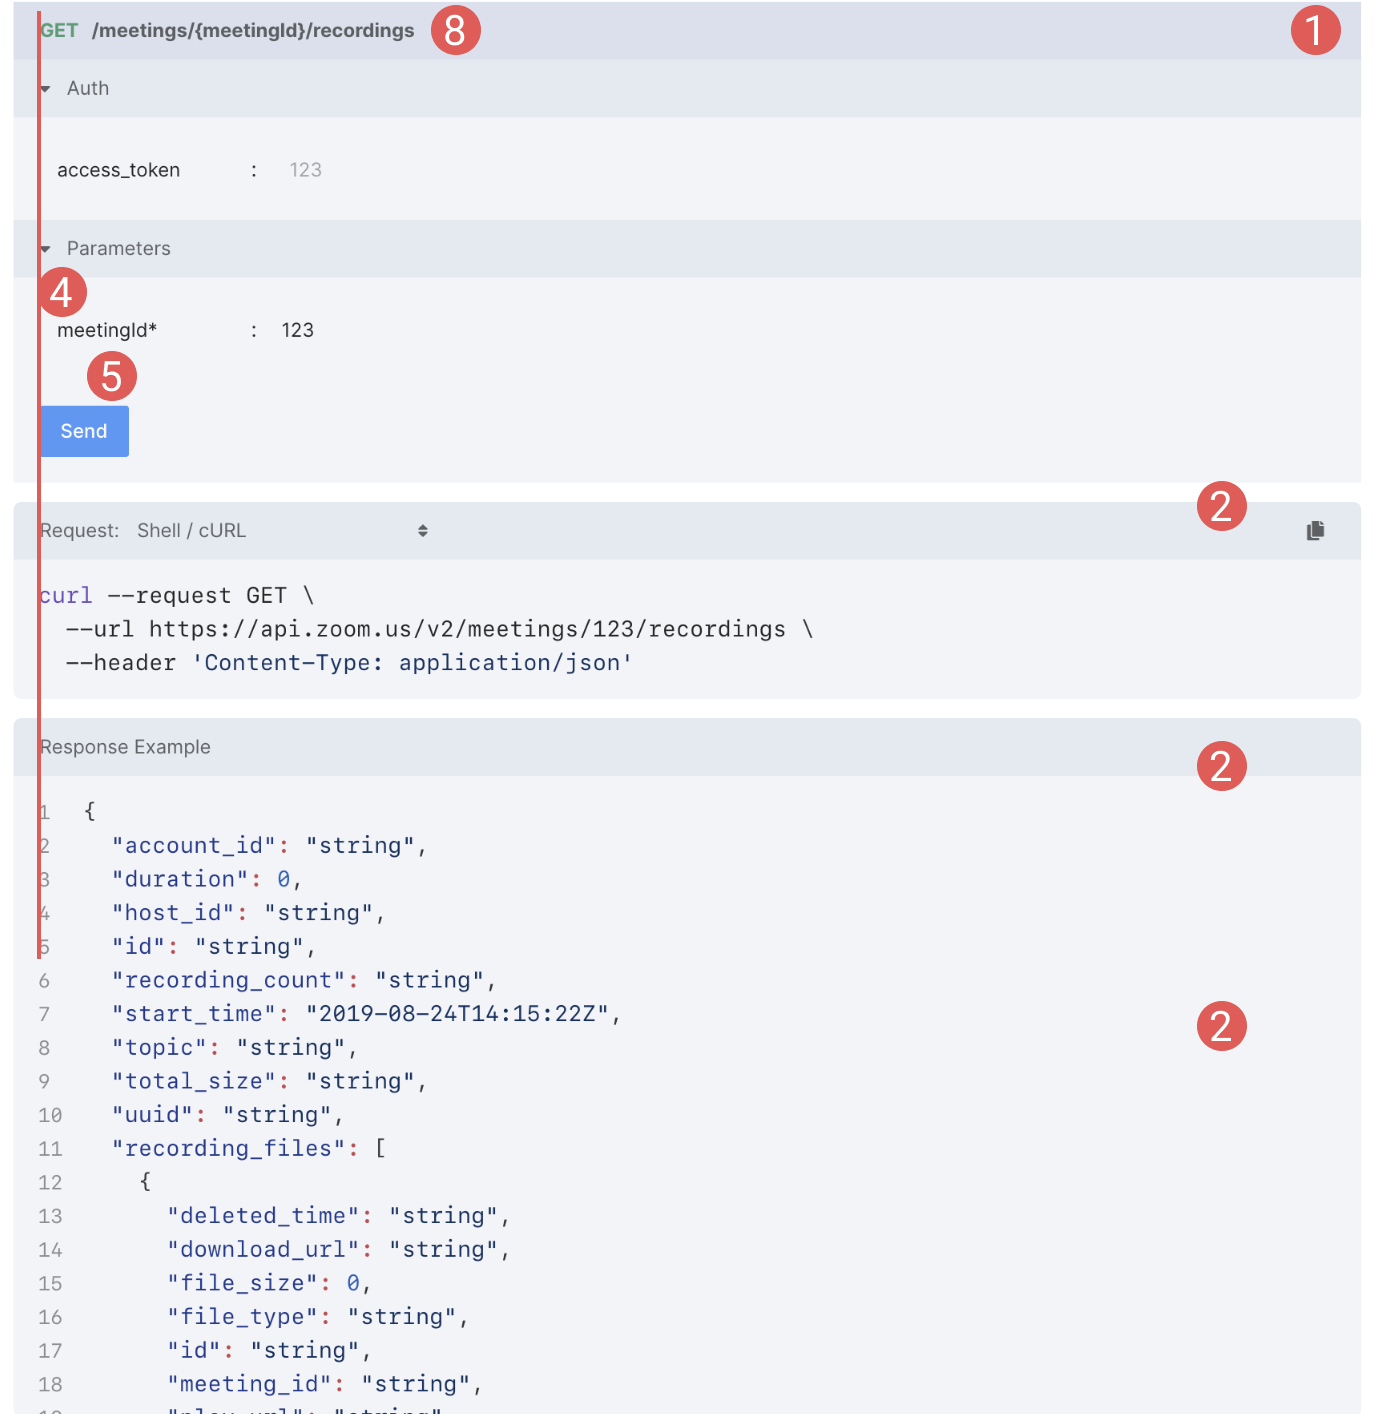
Task: Click the badge 2 in the Response Example header
Action: point(1221,766)
